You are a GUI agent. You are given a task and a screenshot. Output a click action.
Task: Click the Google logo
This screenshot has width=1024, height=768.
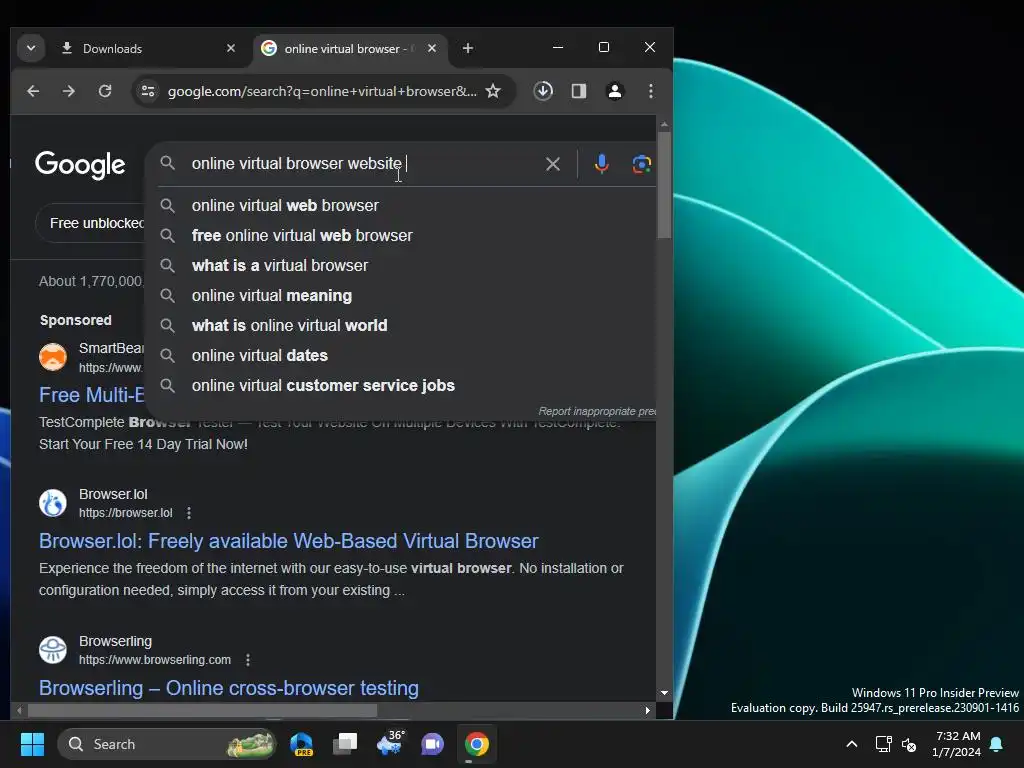tap(80, 165)
